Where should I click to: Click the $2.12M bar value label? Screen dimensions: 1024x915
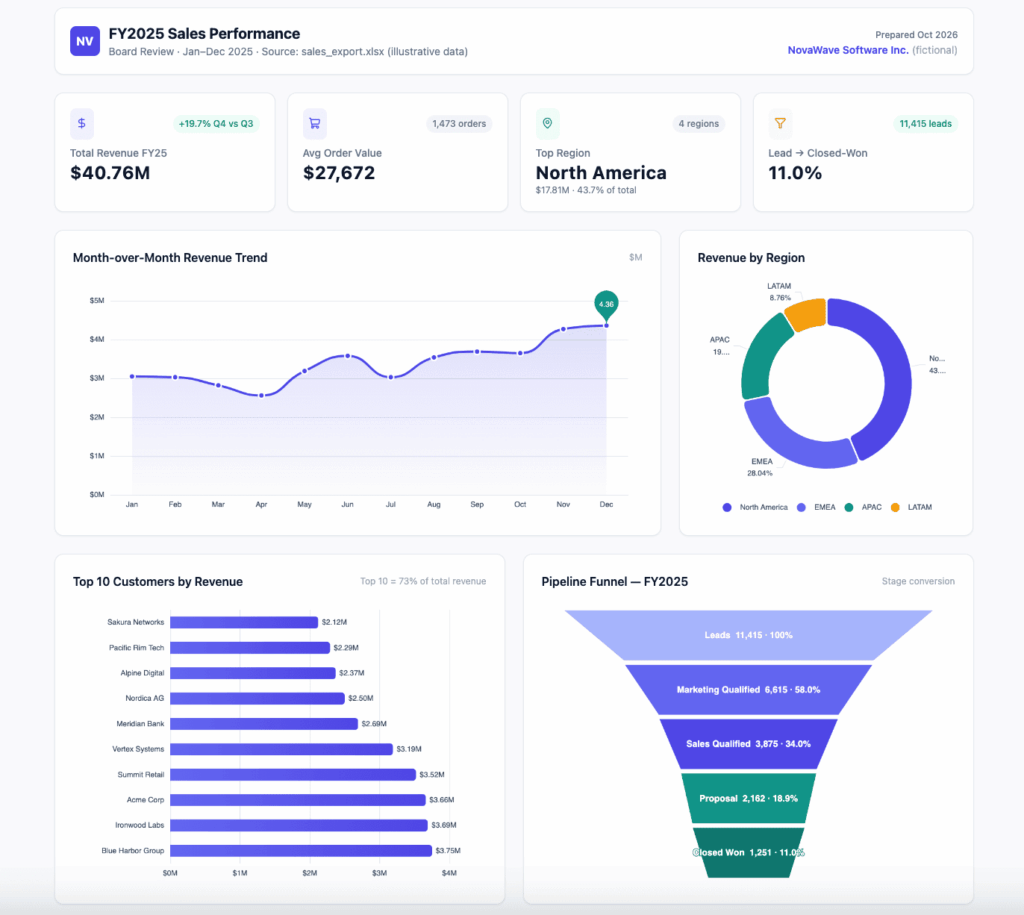[x=334, y=622]
